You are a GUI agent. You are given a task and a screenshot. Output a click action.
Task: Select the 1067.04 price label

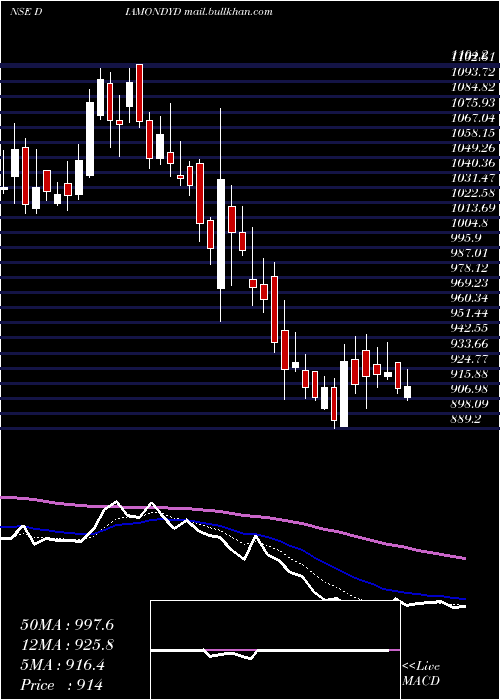point(473,118)
